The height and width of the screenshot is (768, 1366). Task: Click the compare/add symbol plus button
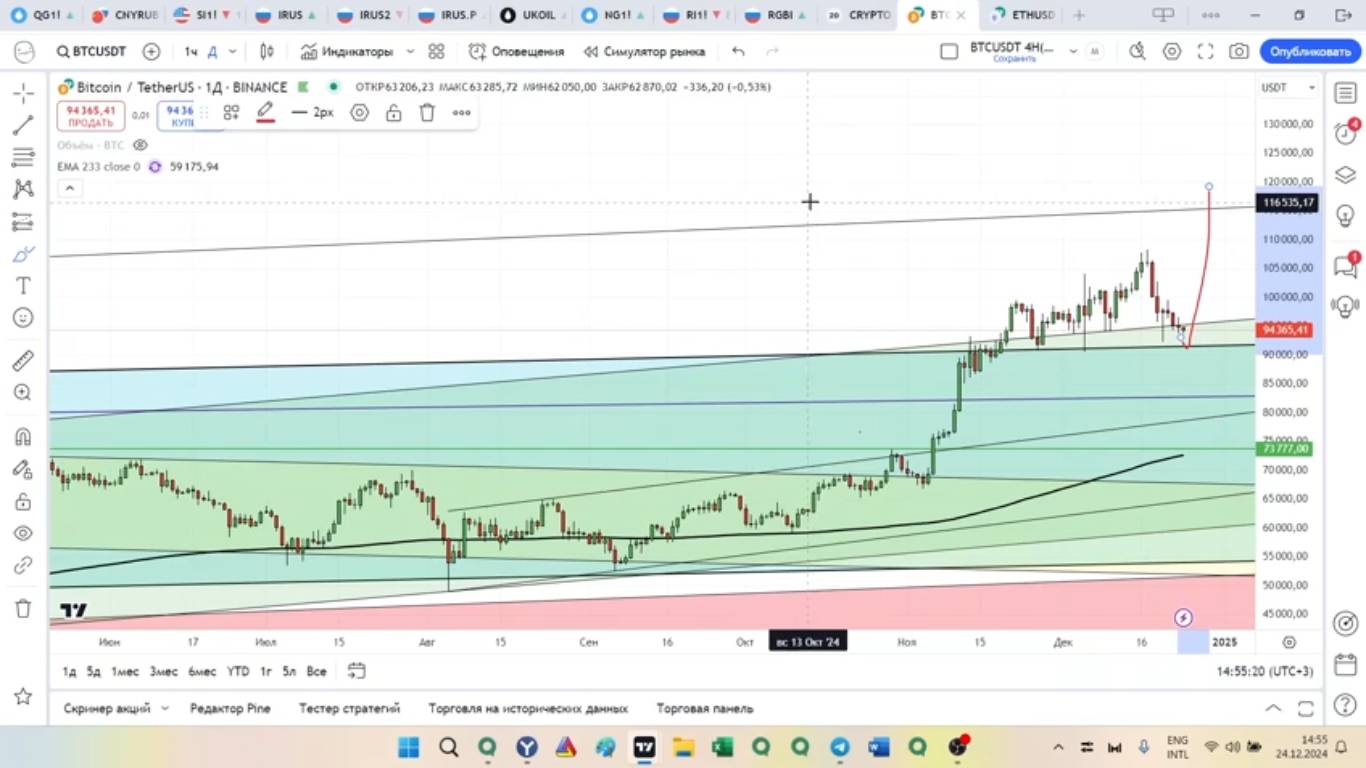(x=151, y=51)
